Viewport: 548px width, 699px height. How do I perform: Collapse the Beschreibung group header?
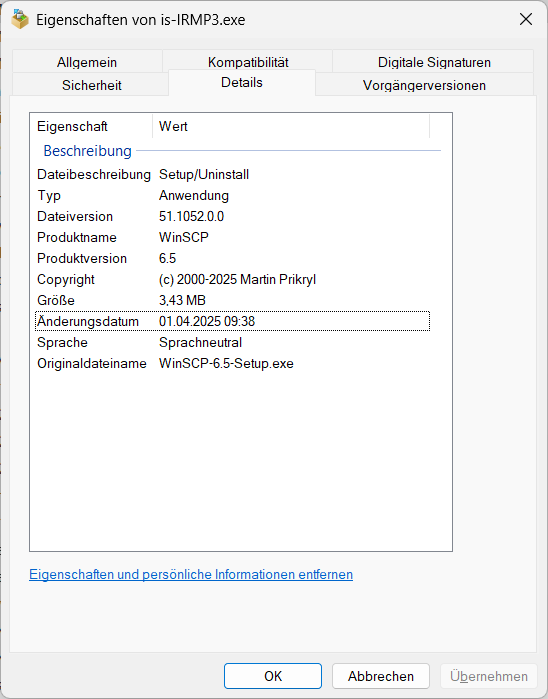point(87,151)
